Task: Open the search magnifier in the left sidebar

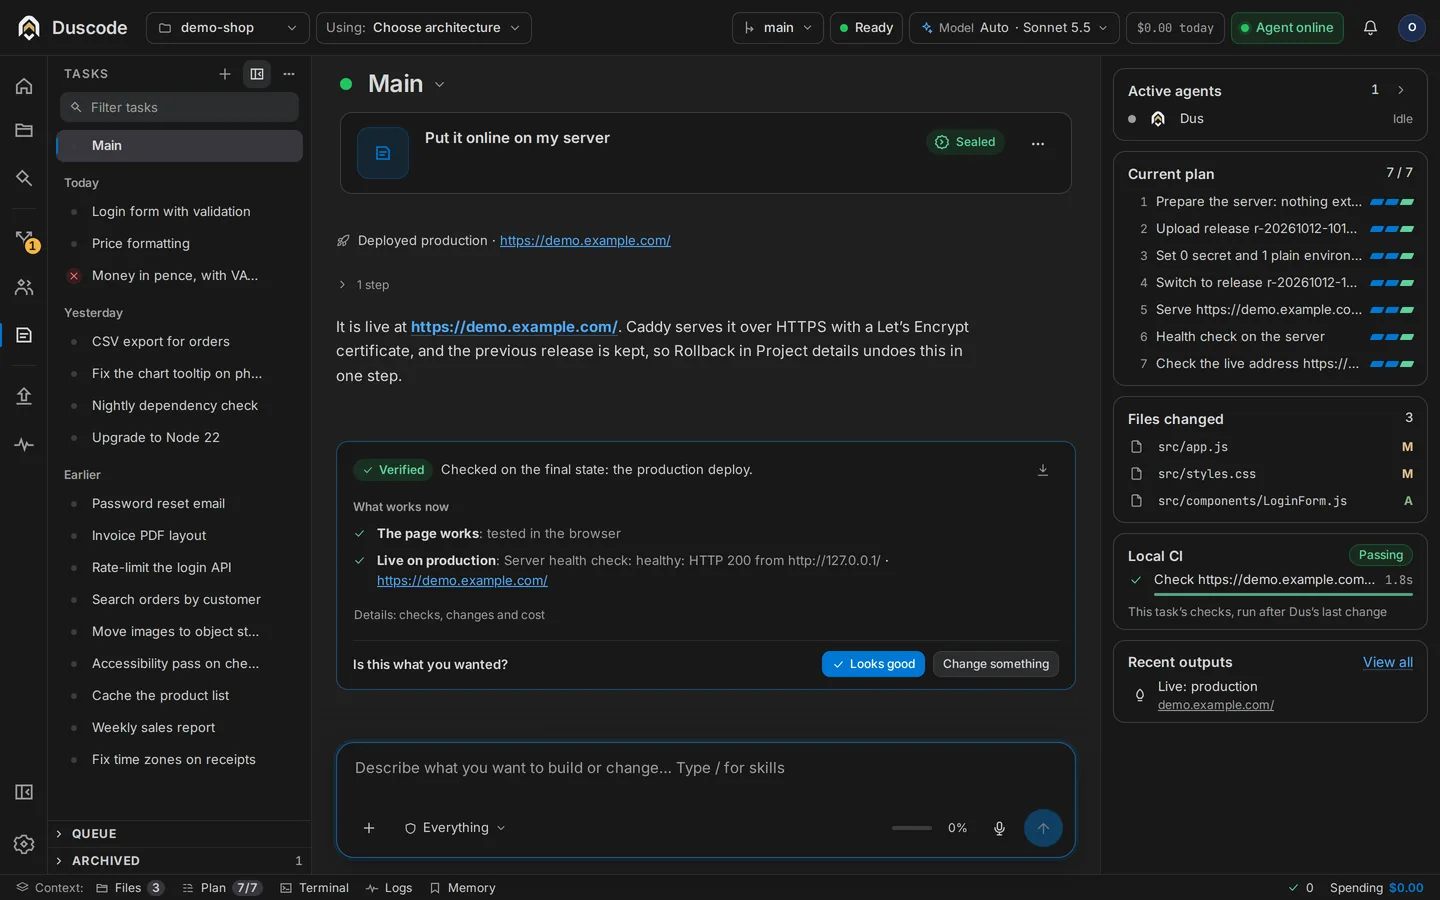Action: [x=24, y=178]
